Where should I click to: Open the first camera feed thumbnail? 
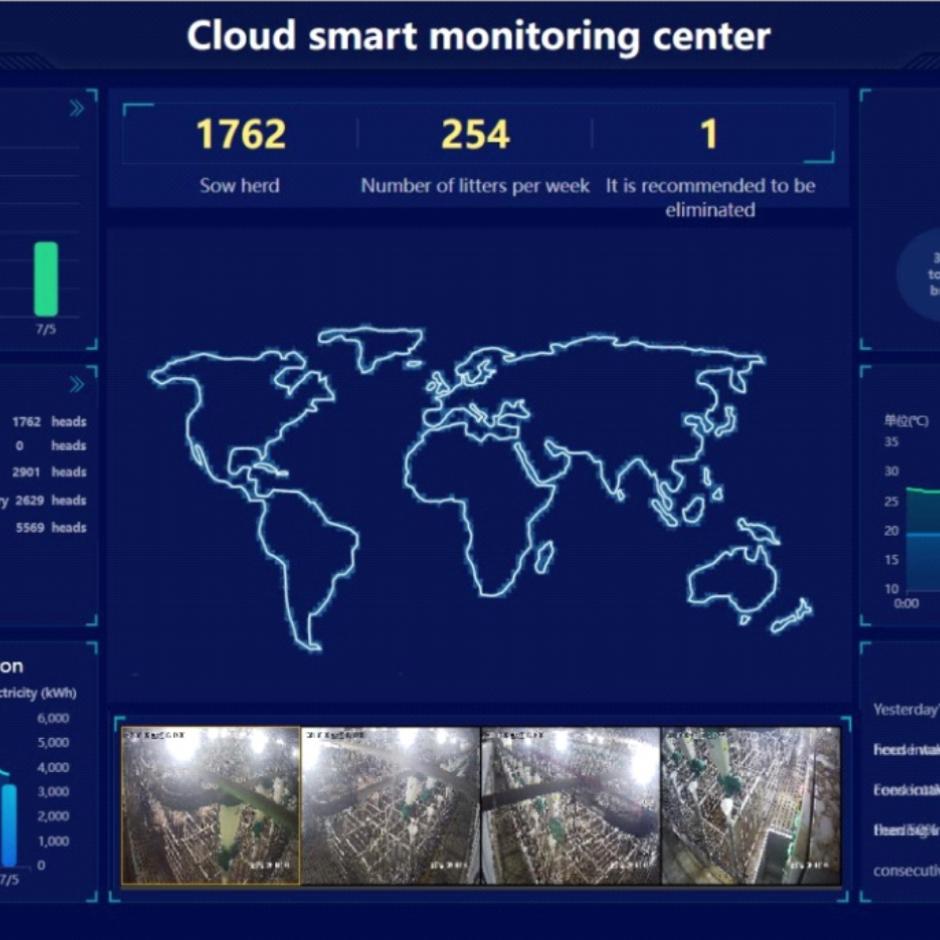coord(210,805)
